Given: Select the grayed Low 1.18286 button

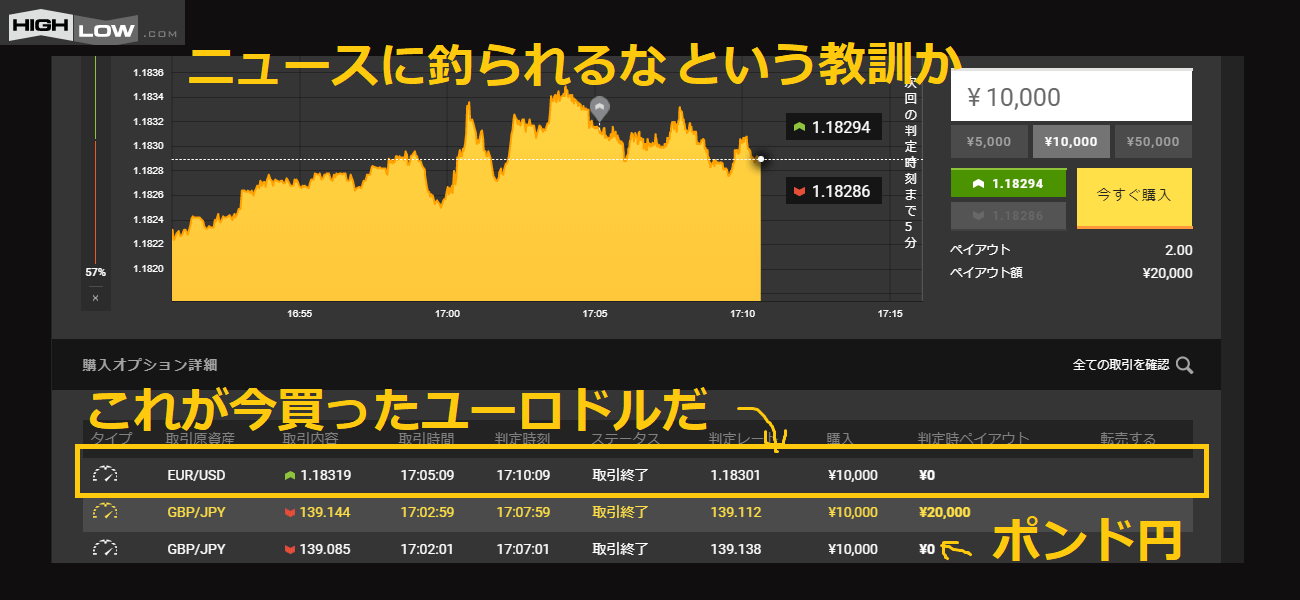Looking at the screenshot, I should (1008, 215).
